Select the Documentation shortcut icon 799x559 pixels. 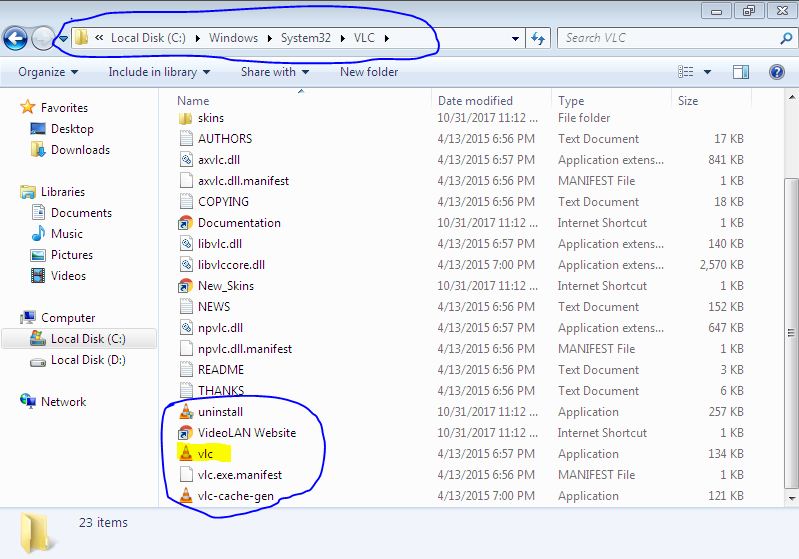[x=185, y=223]
